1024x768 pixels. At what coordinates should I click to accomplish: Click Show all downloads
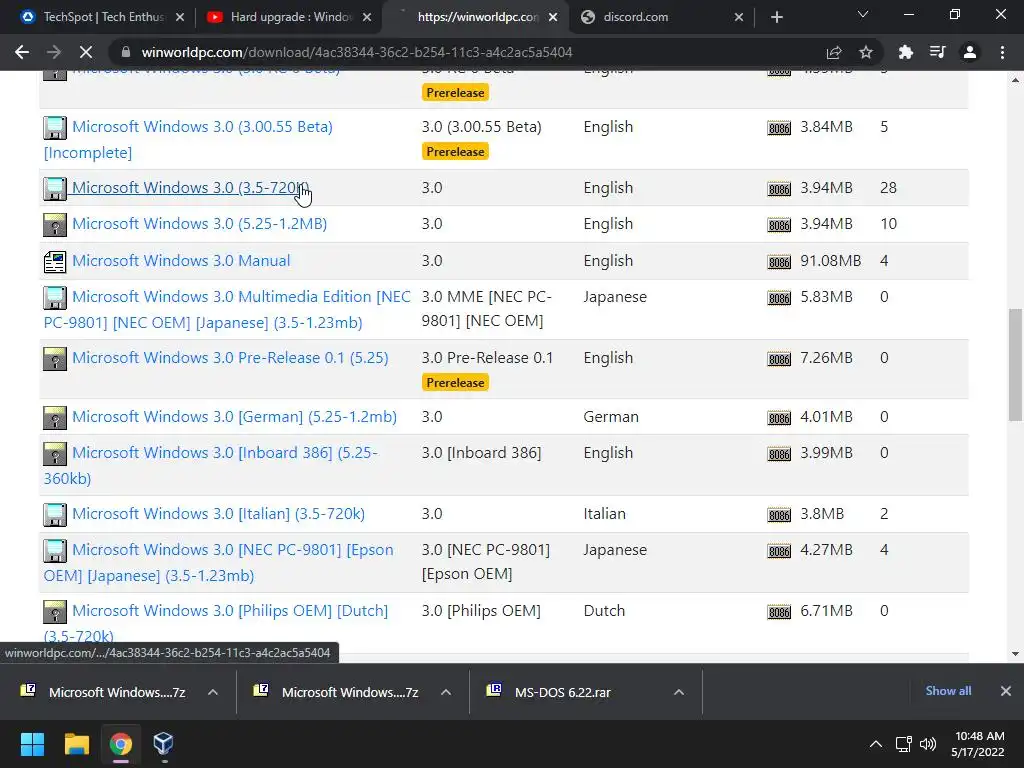(948, 691)
